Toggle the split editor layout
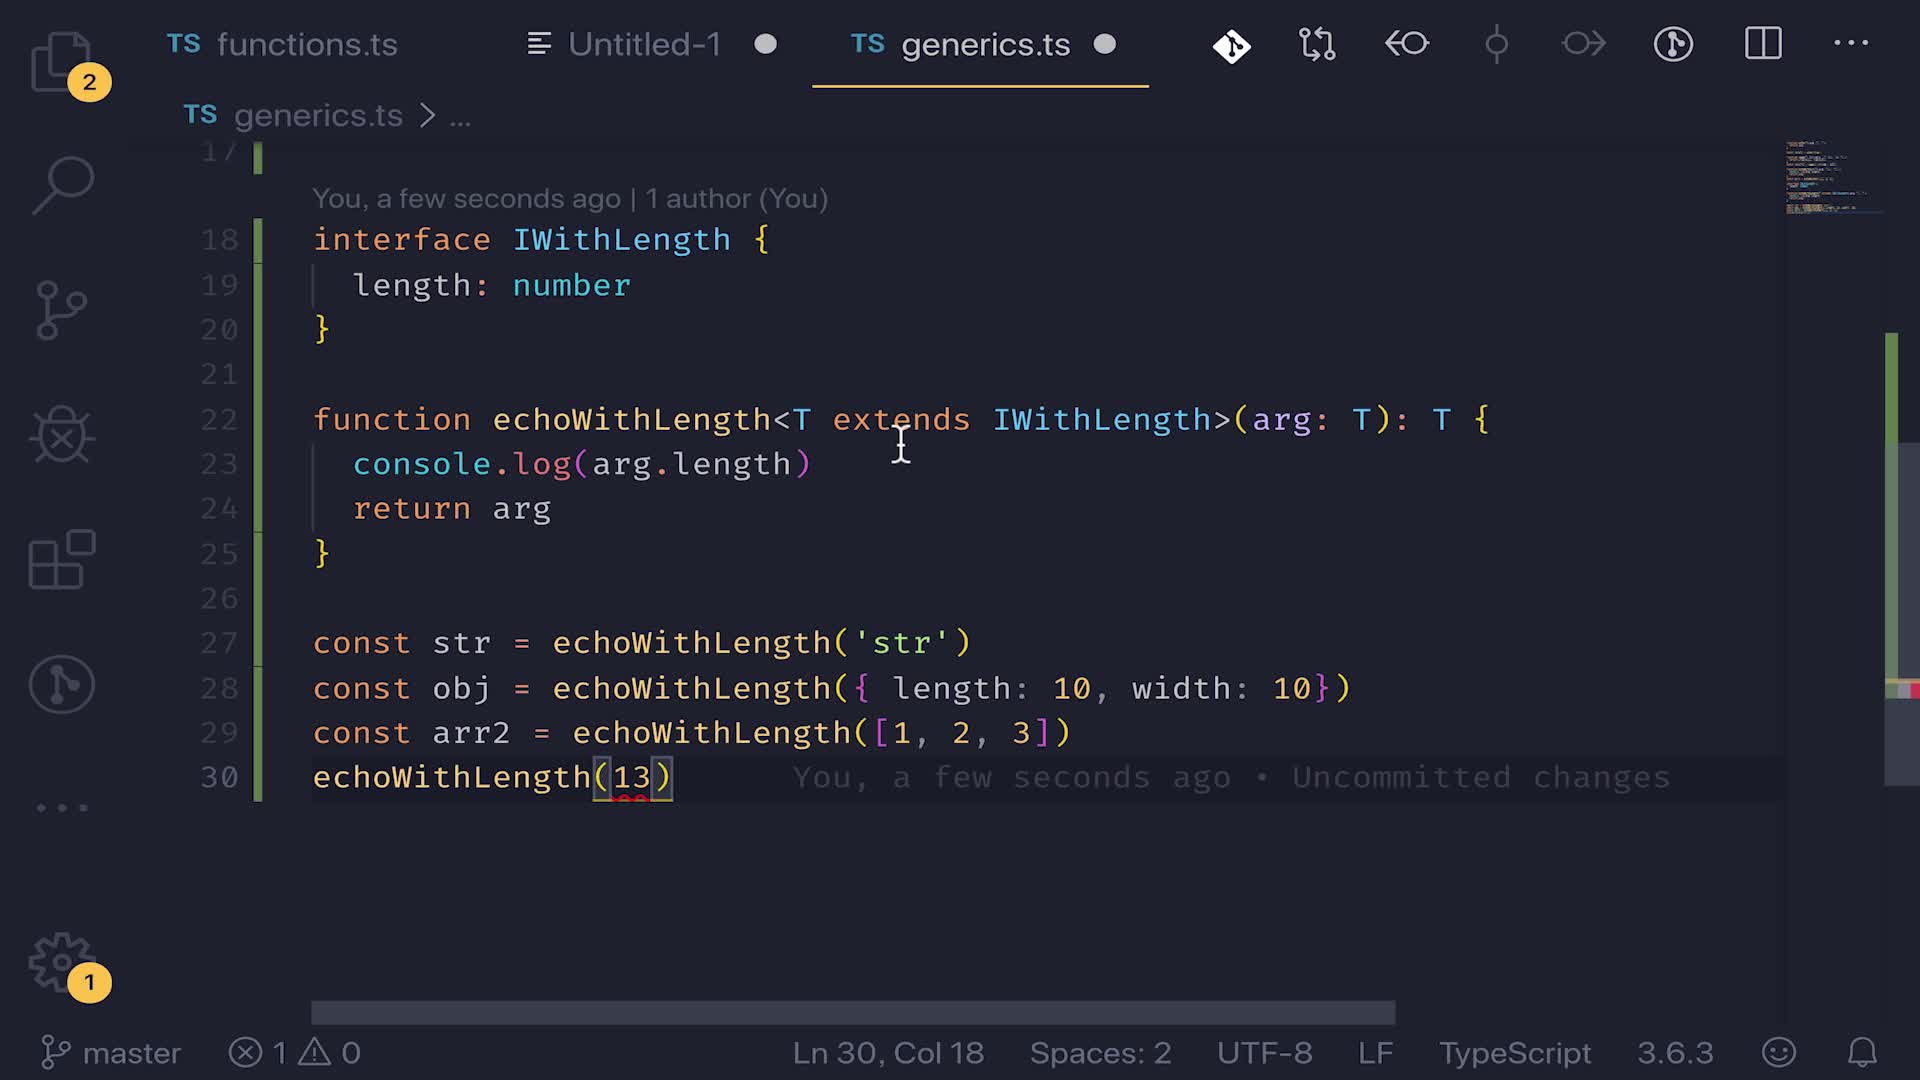The image size is (1920, 1080). (x=1763, y=44)
